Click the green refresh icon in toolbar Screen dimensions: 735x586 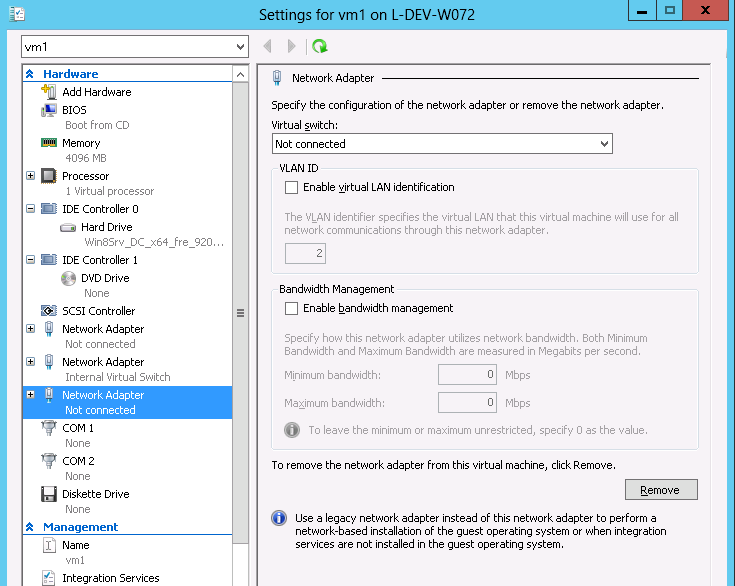click(319, 46)
